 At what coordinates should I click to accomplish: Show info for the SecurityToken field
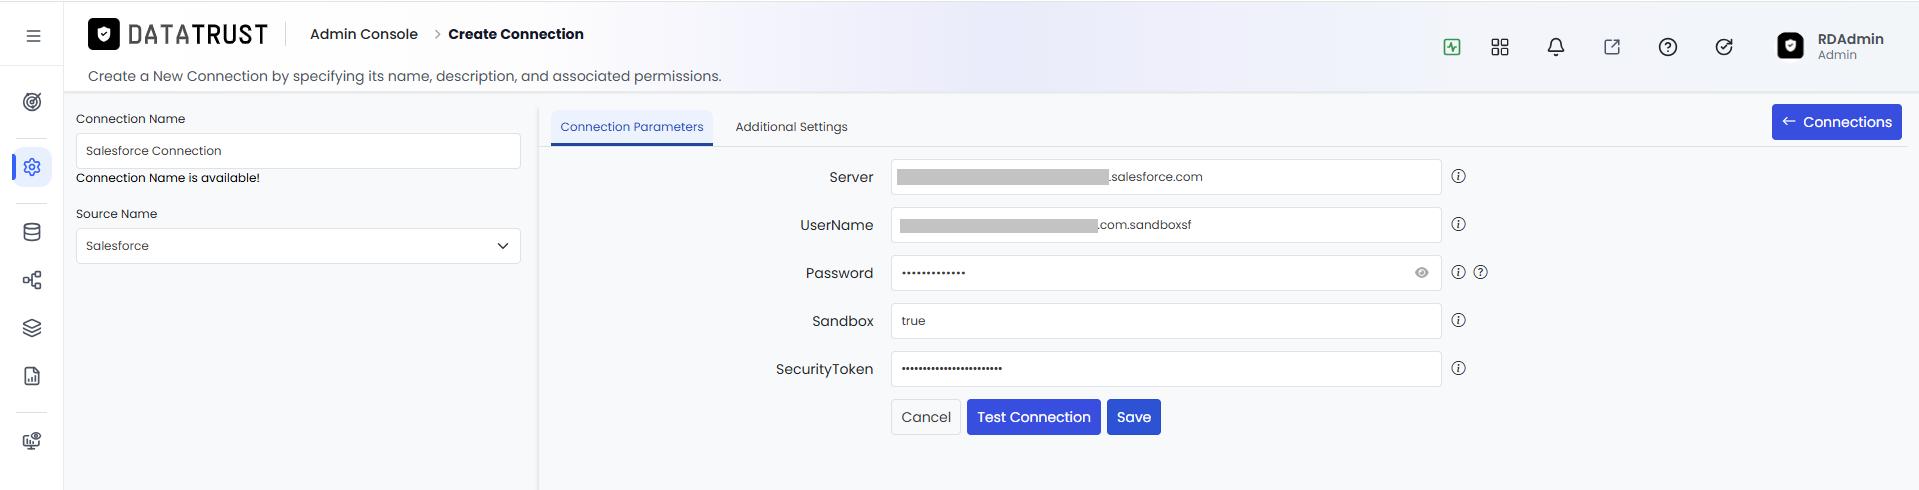coord(1459,368)
